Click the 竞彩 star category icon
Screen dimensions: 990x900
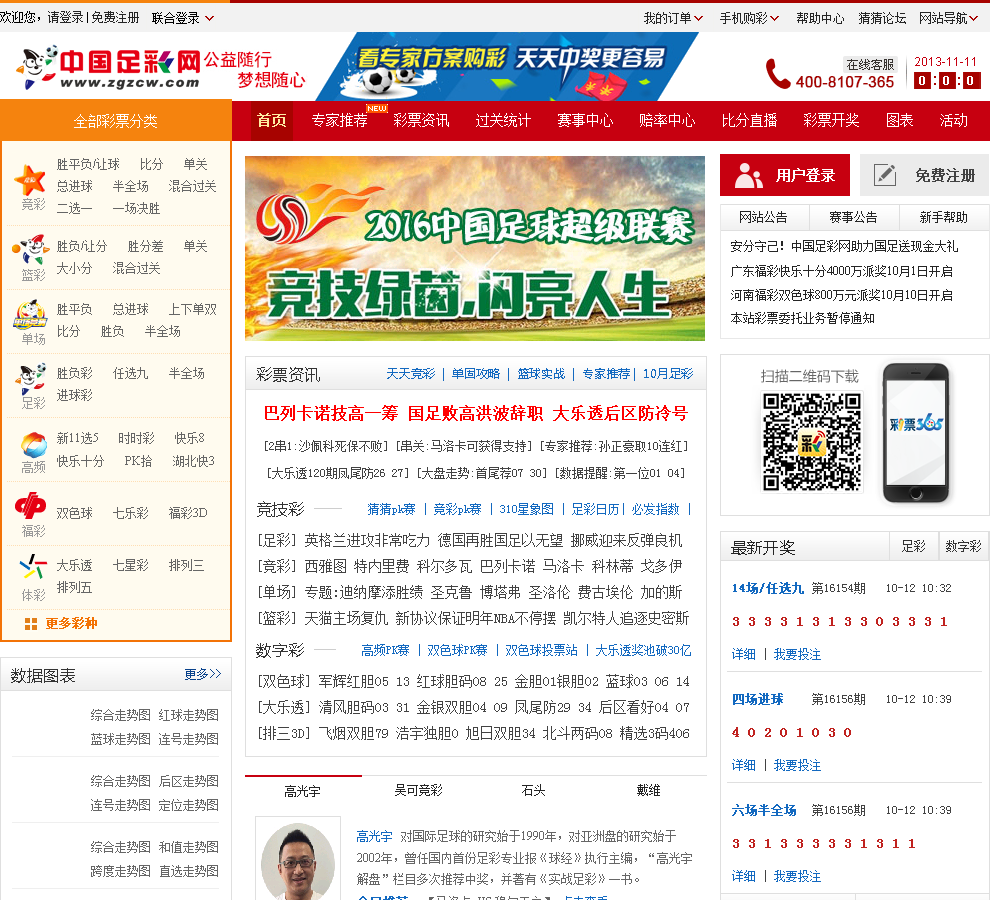30,179
